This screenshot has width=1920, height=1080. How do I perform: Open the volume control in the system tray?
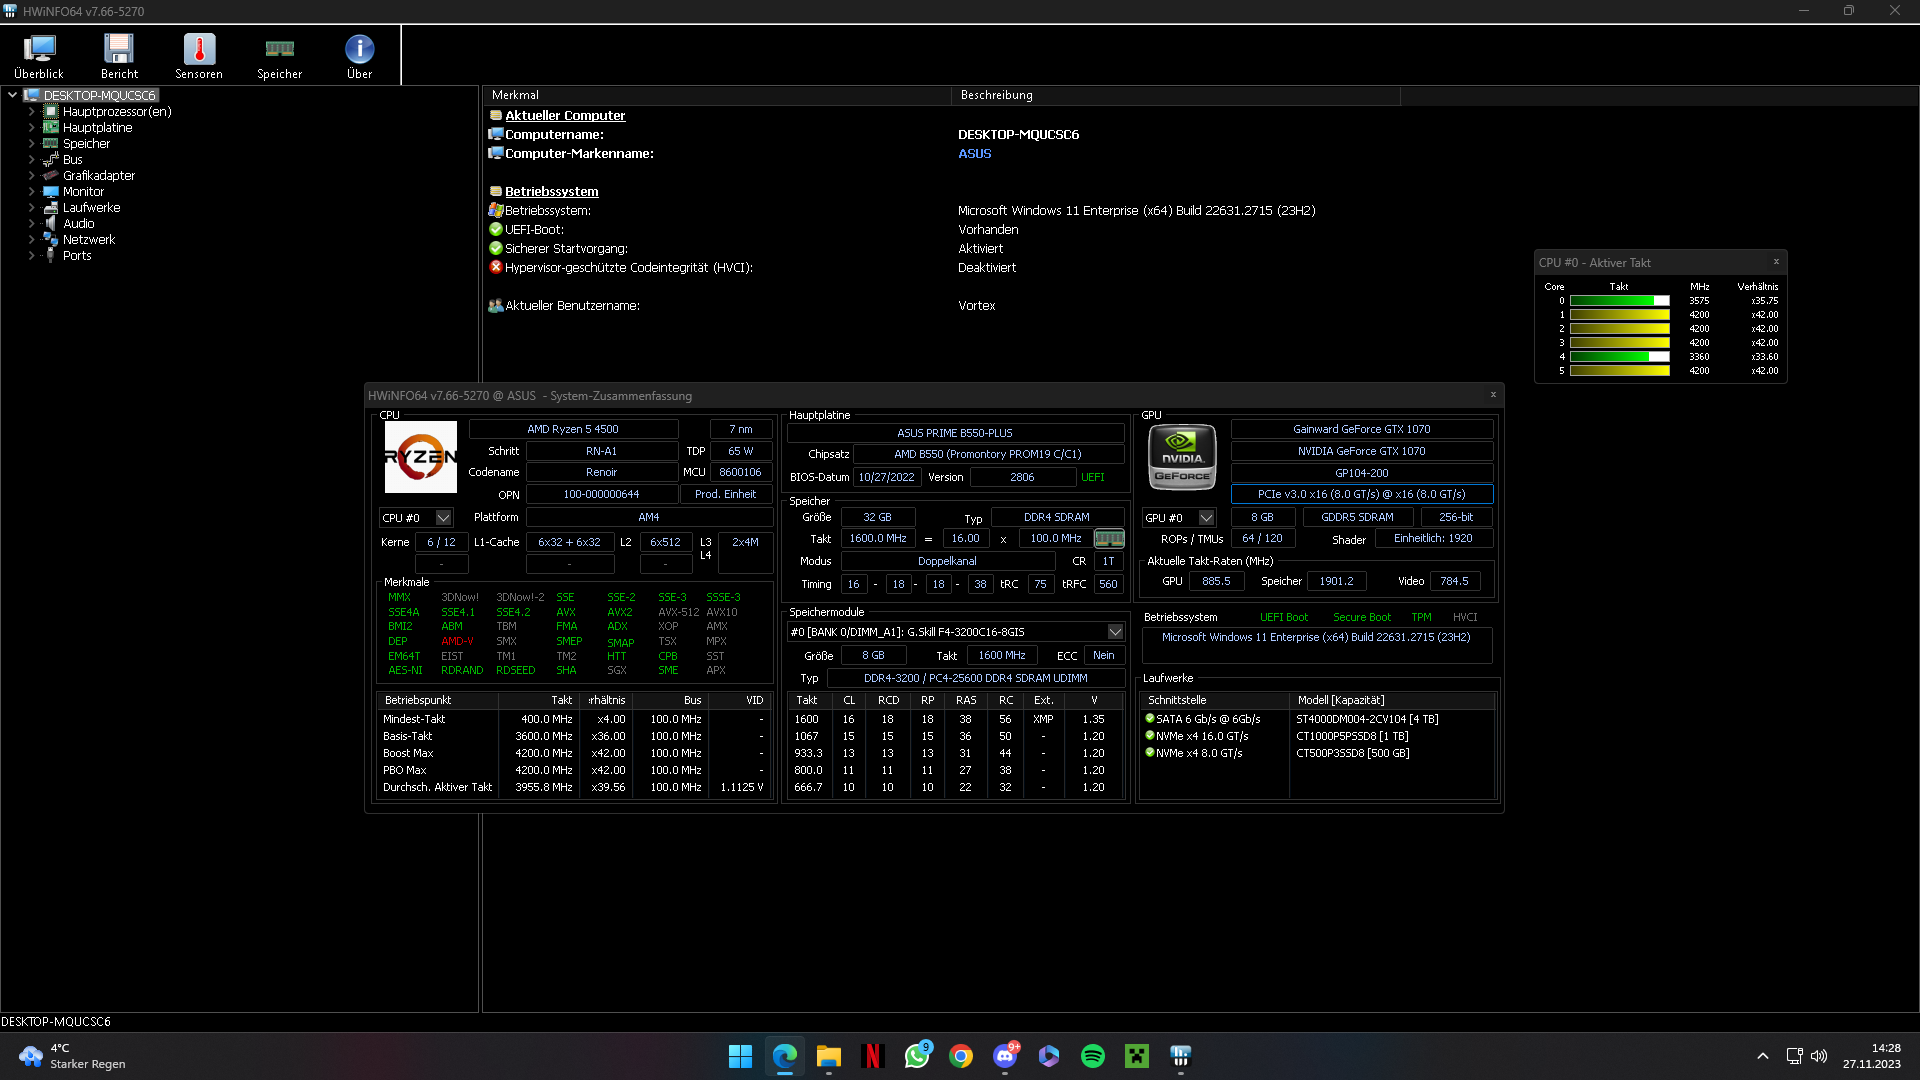tap(1819, 1056)
